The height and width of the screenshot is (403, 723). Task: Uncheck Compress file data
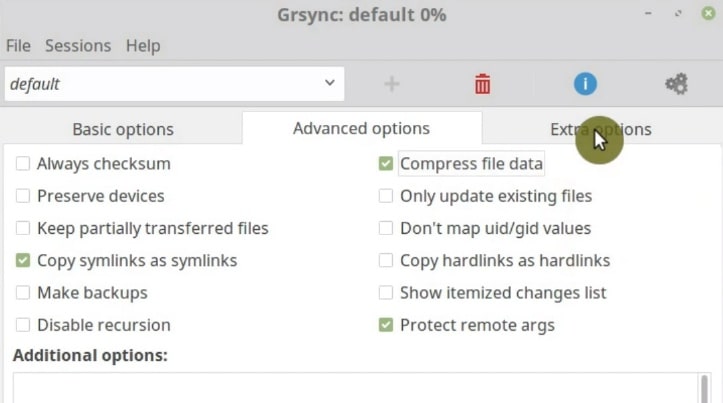[385, 163]
